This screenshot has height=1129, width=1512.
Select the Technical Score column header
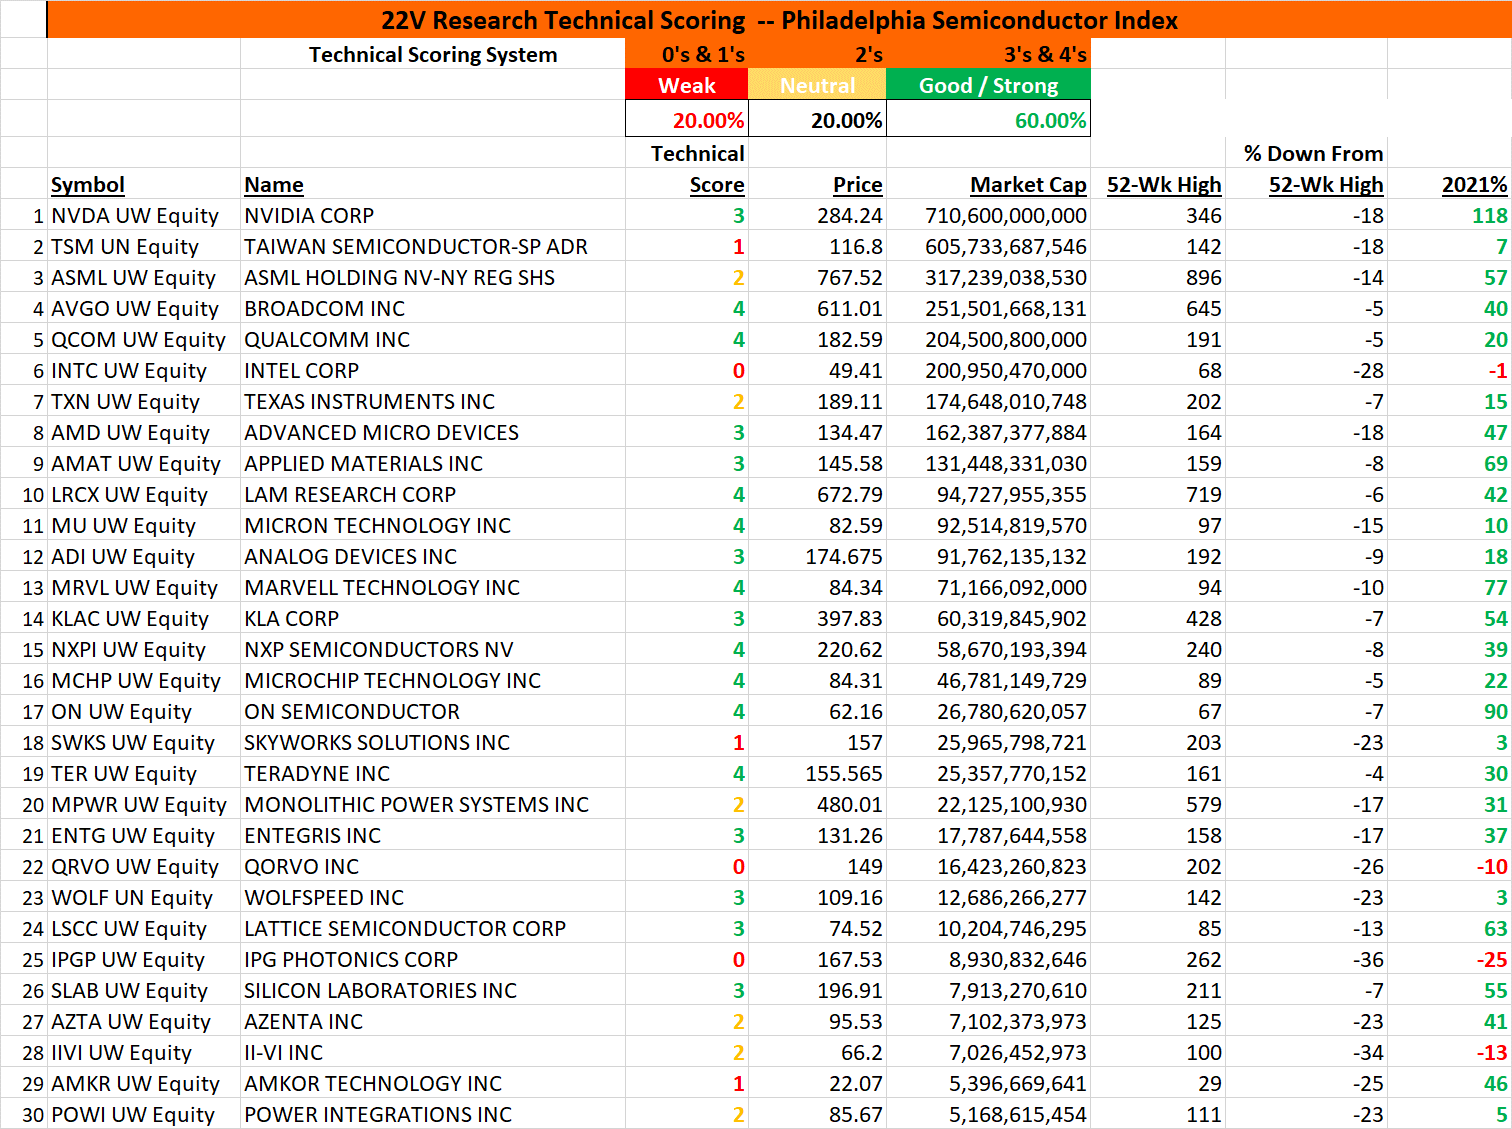coord(698,169)
